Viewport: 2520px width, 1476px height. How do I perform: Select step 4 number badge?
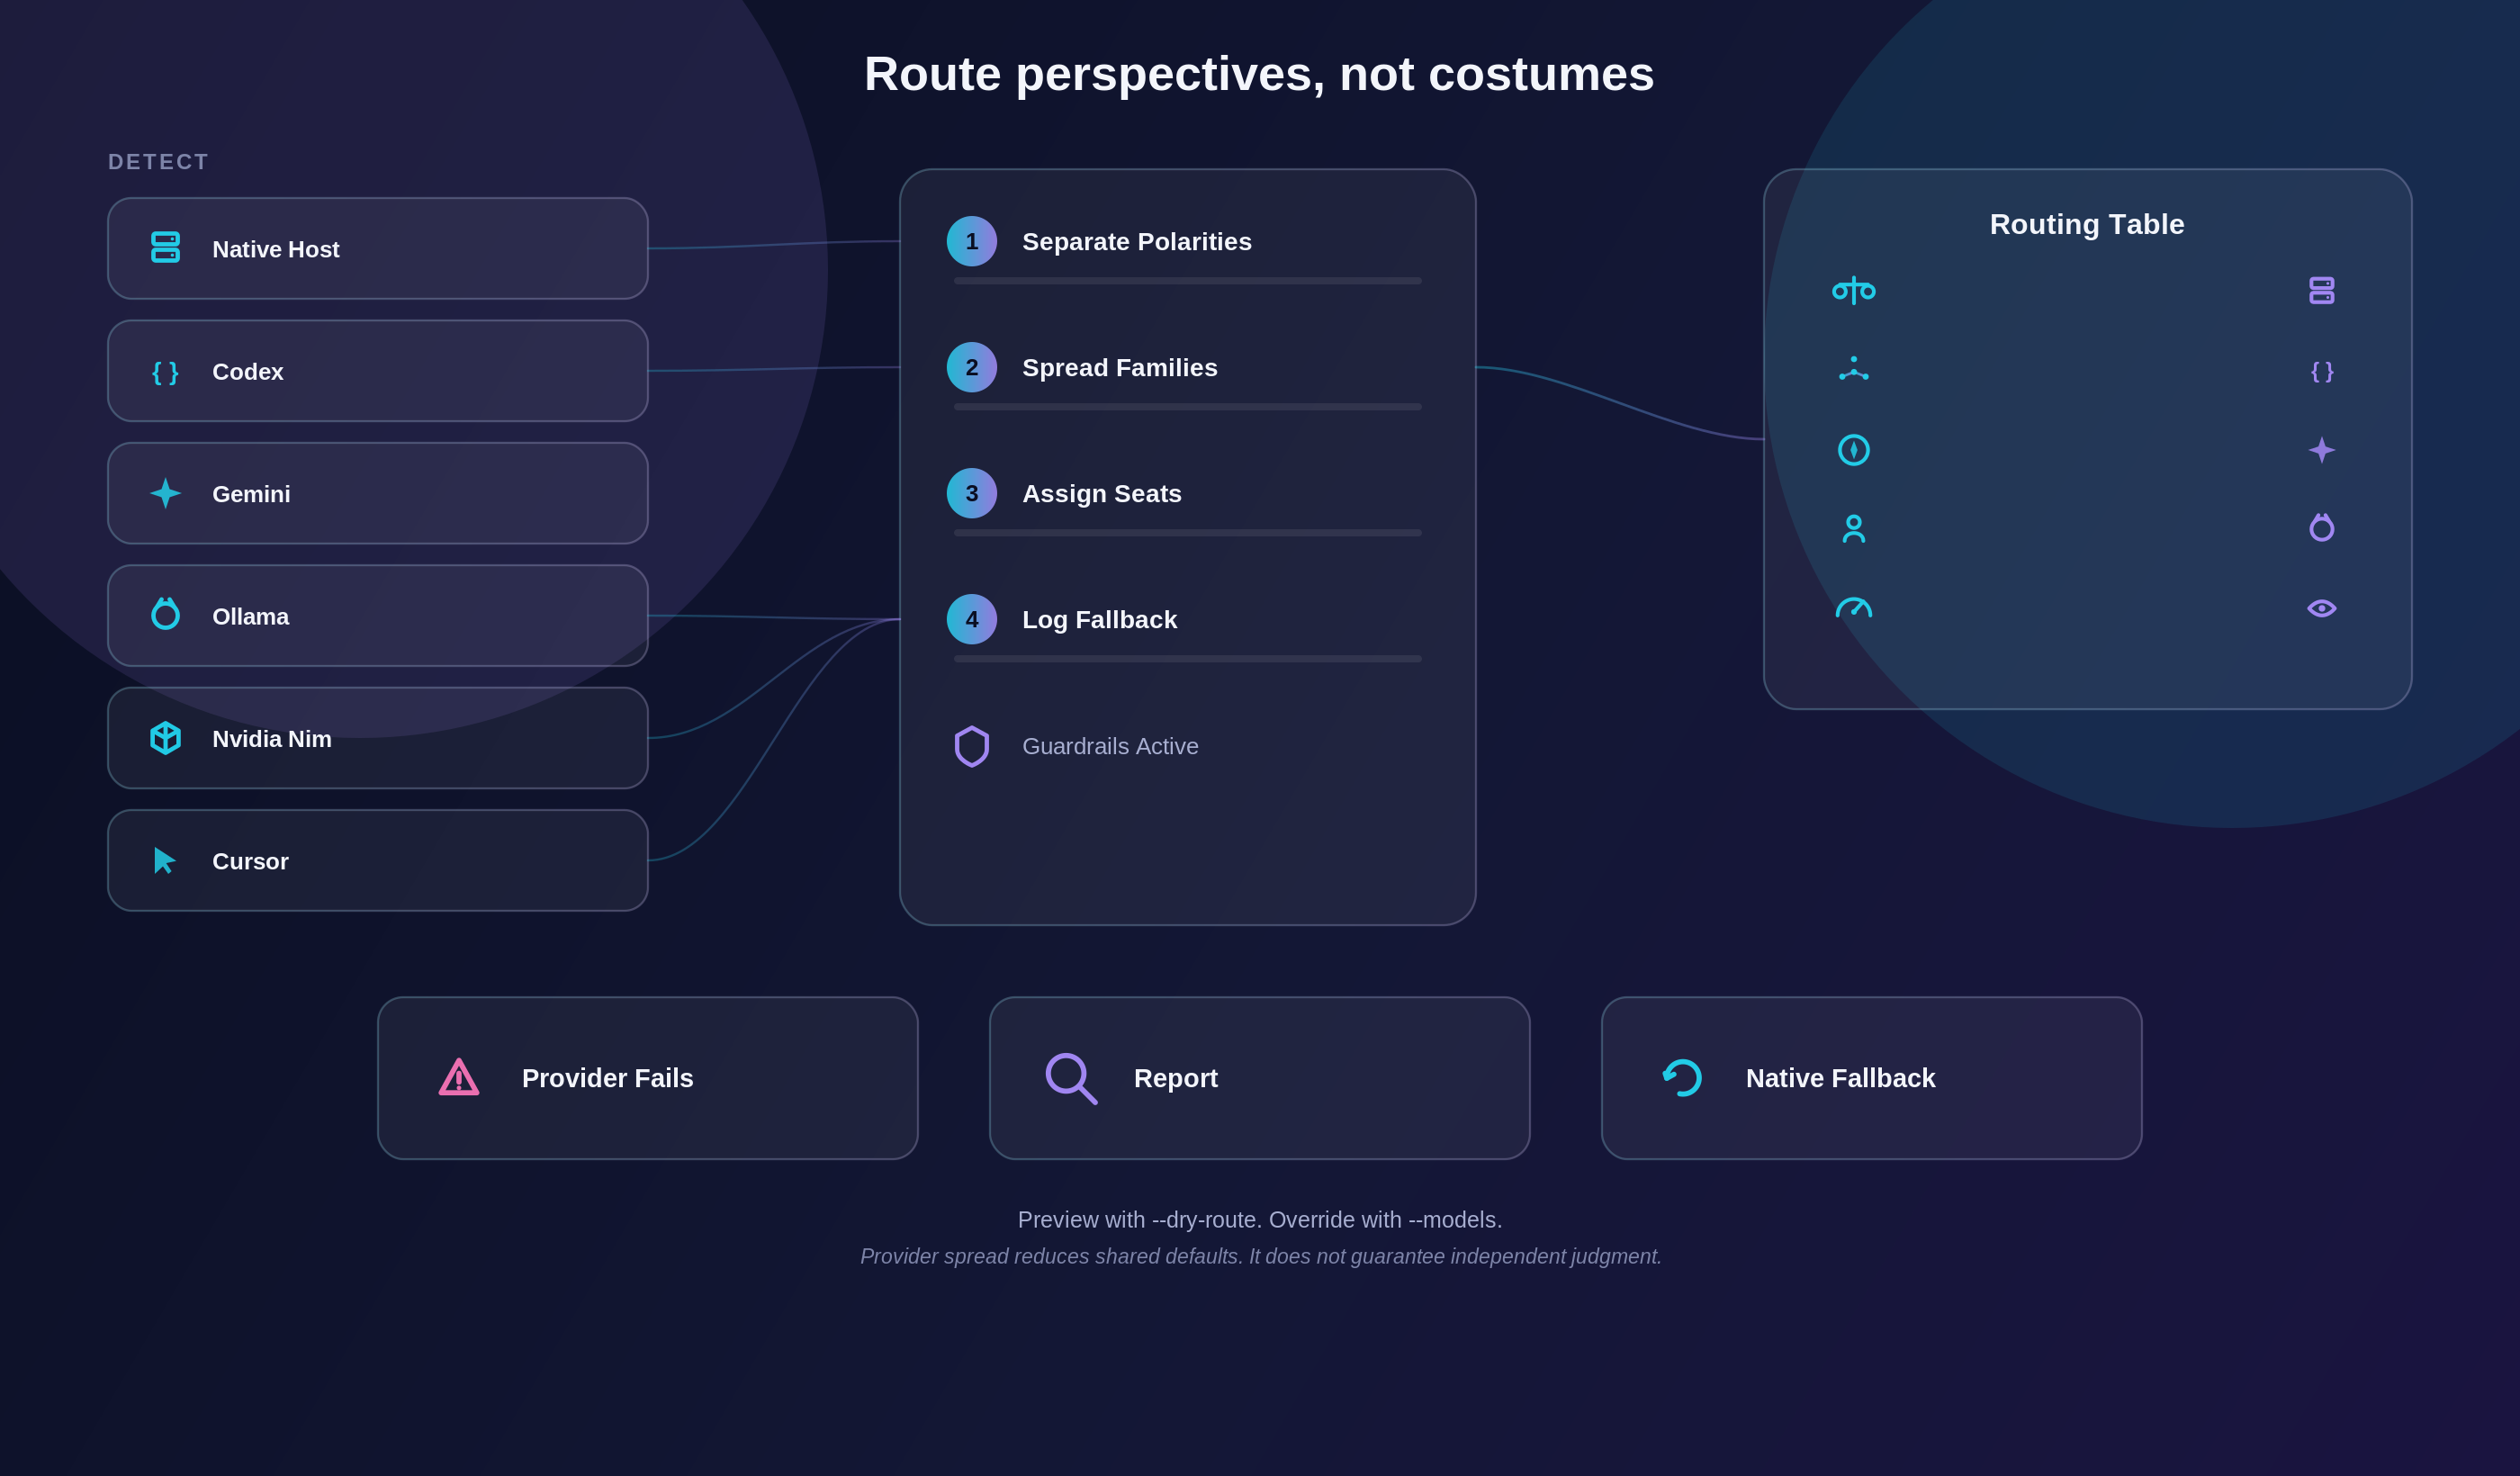(971, 619)
